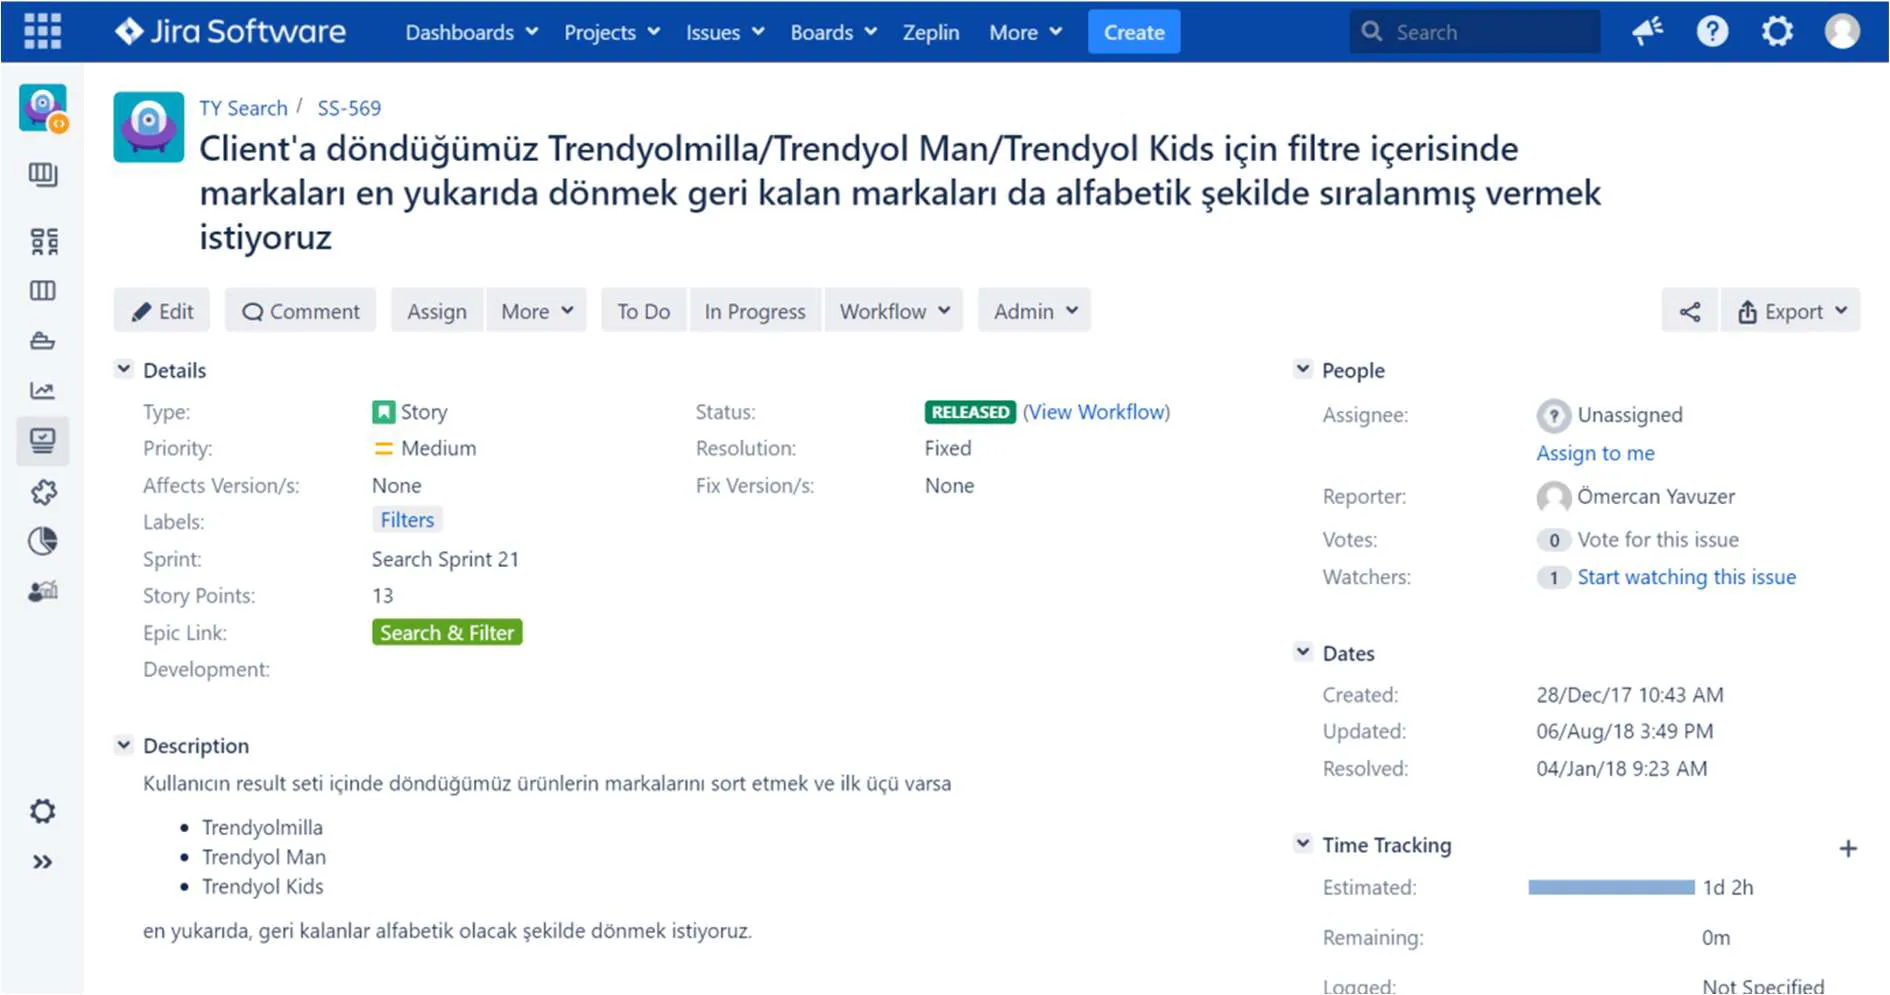
Task: Add time tracking log with plus icon
Action: click(1848, 849)
